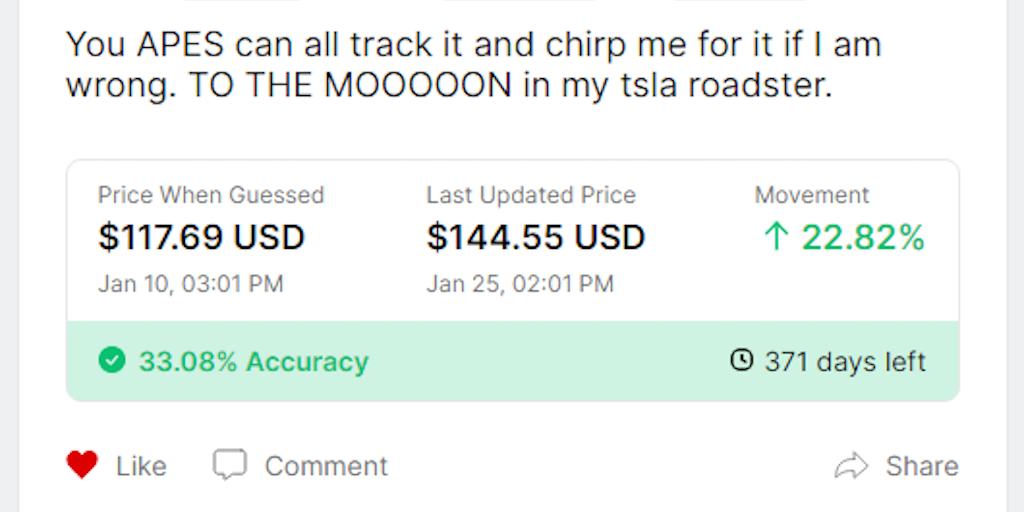
Task: Select the $117.69 USD guessed price
Action: pos(201,238)
